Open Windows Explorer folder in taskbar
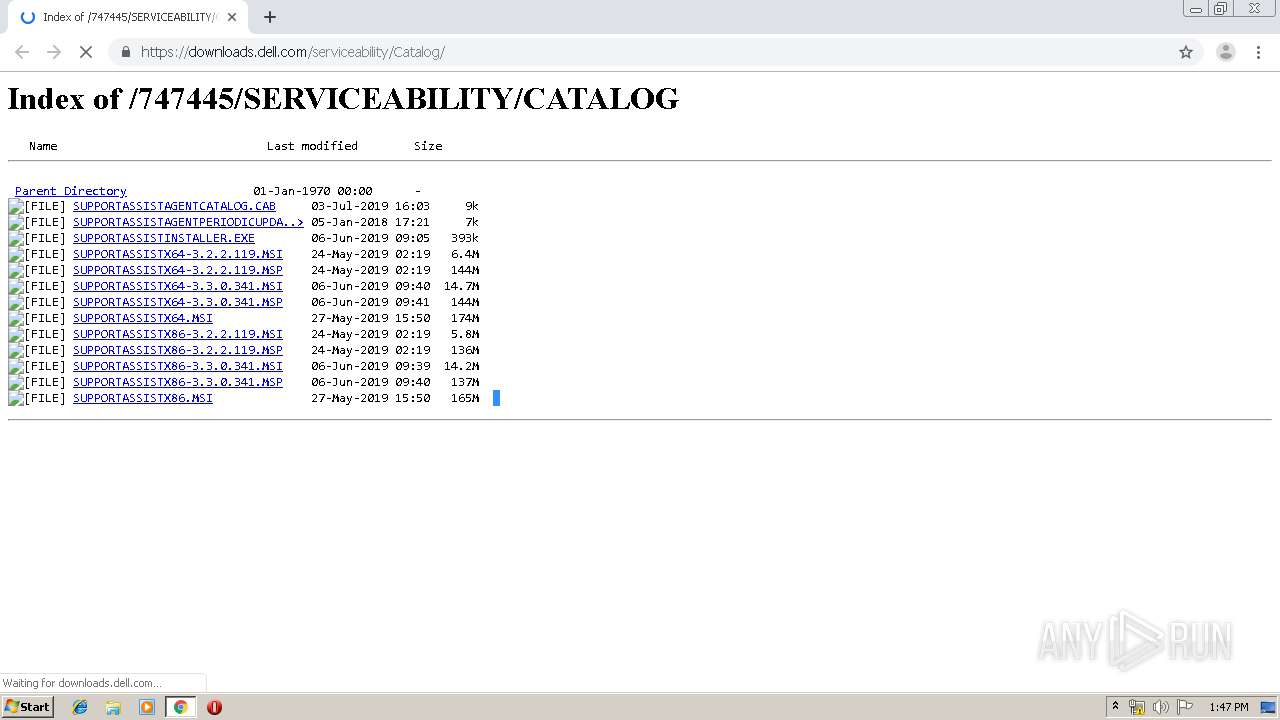 tap(113, 707)
